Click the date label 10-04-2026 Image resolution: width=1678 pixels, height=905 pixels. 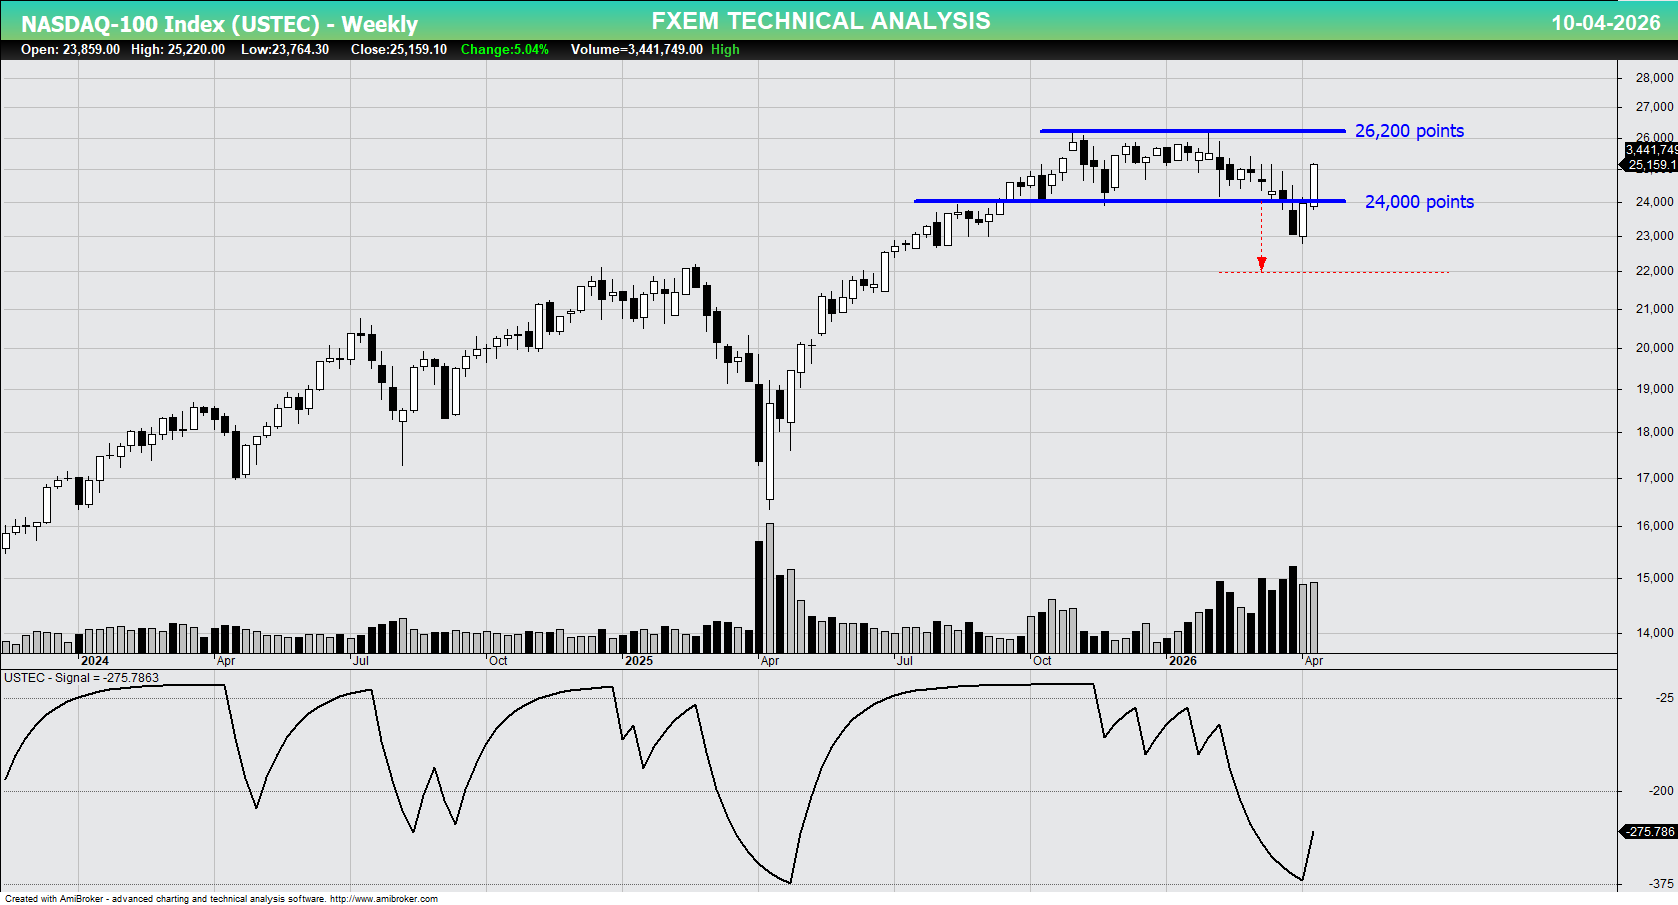[1605, 20]
